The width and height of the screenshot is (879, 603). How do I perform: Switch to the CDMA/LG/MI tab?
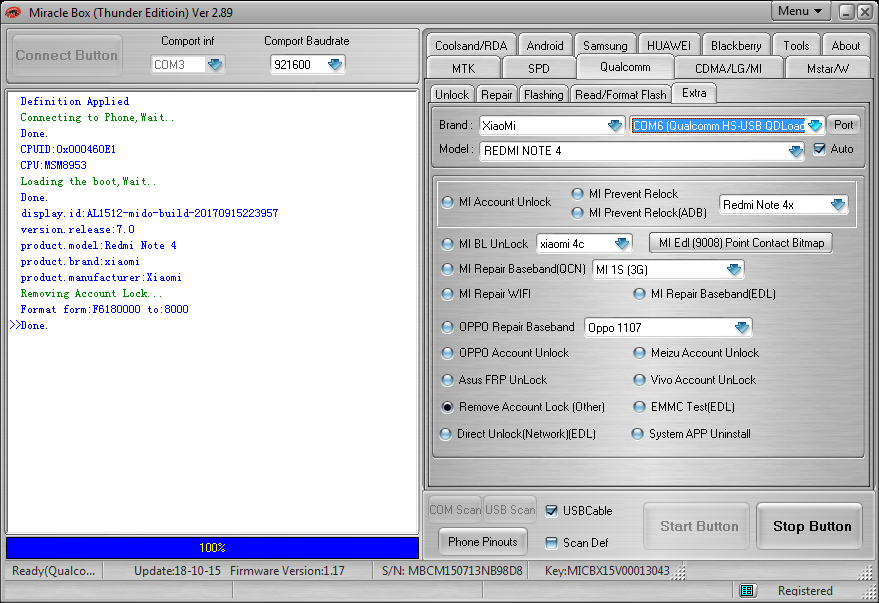[728, 68]
